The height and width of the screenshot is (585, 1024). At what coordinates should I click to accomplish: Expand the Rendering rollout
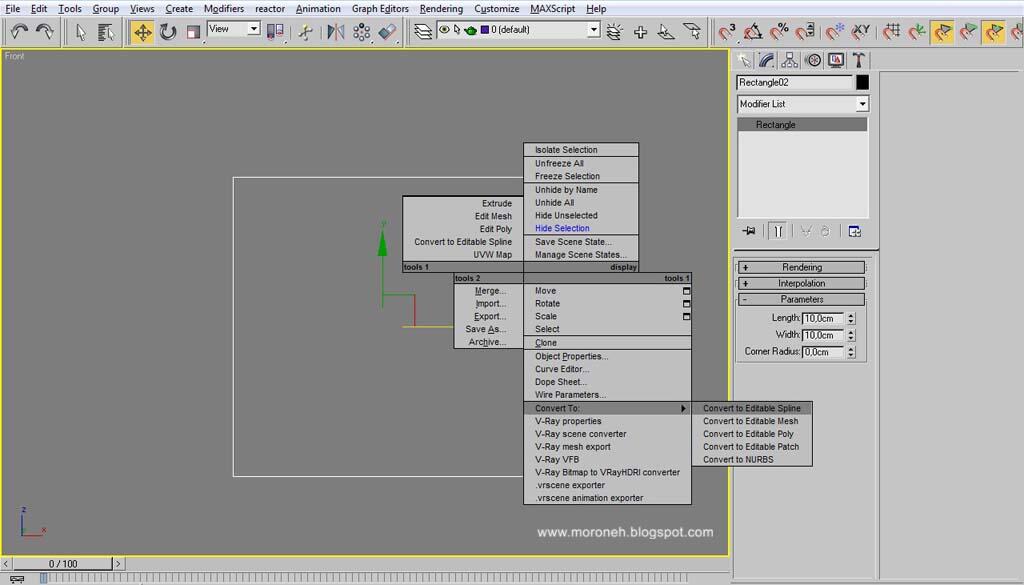802,268
